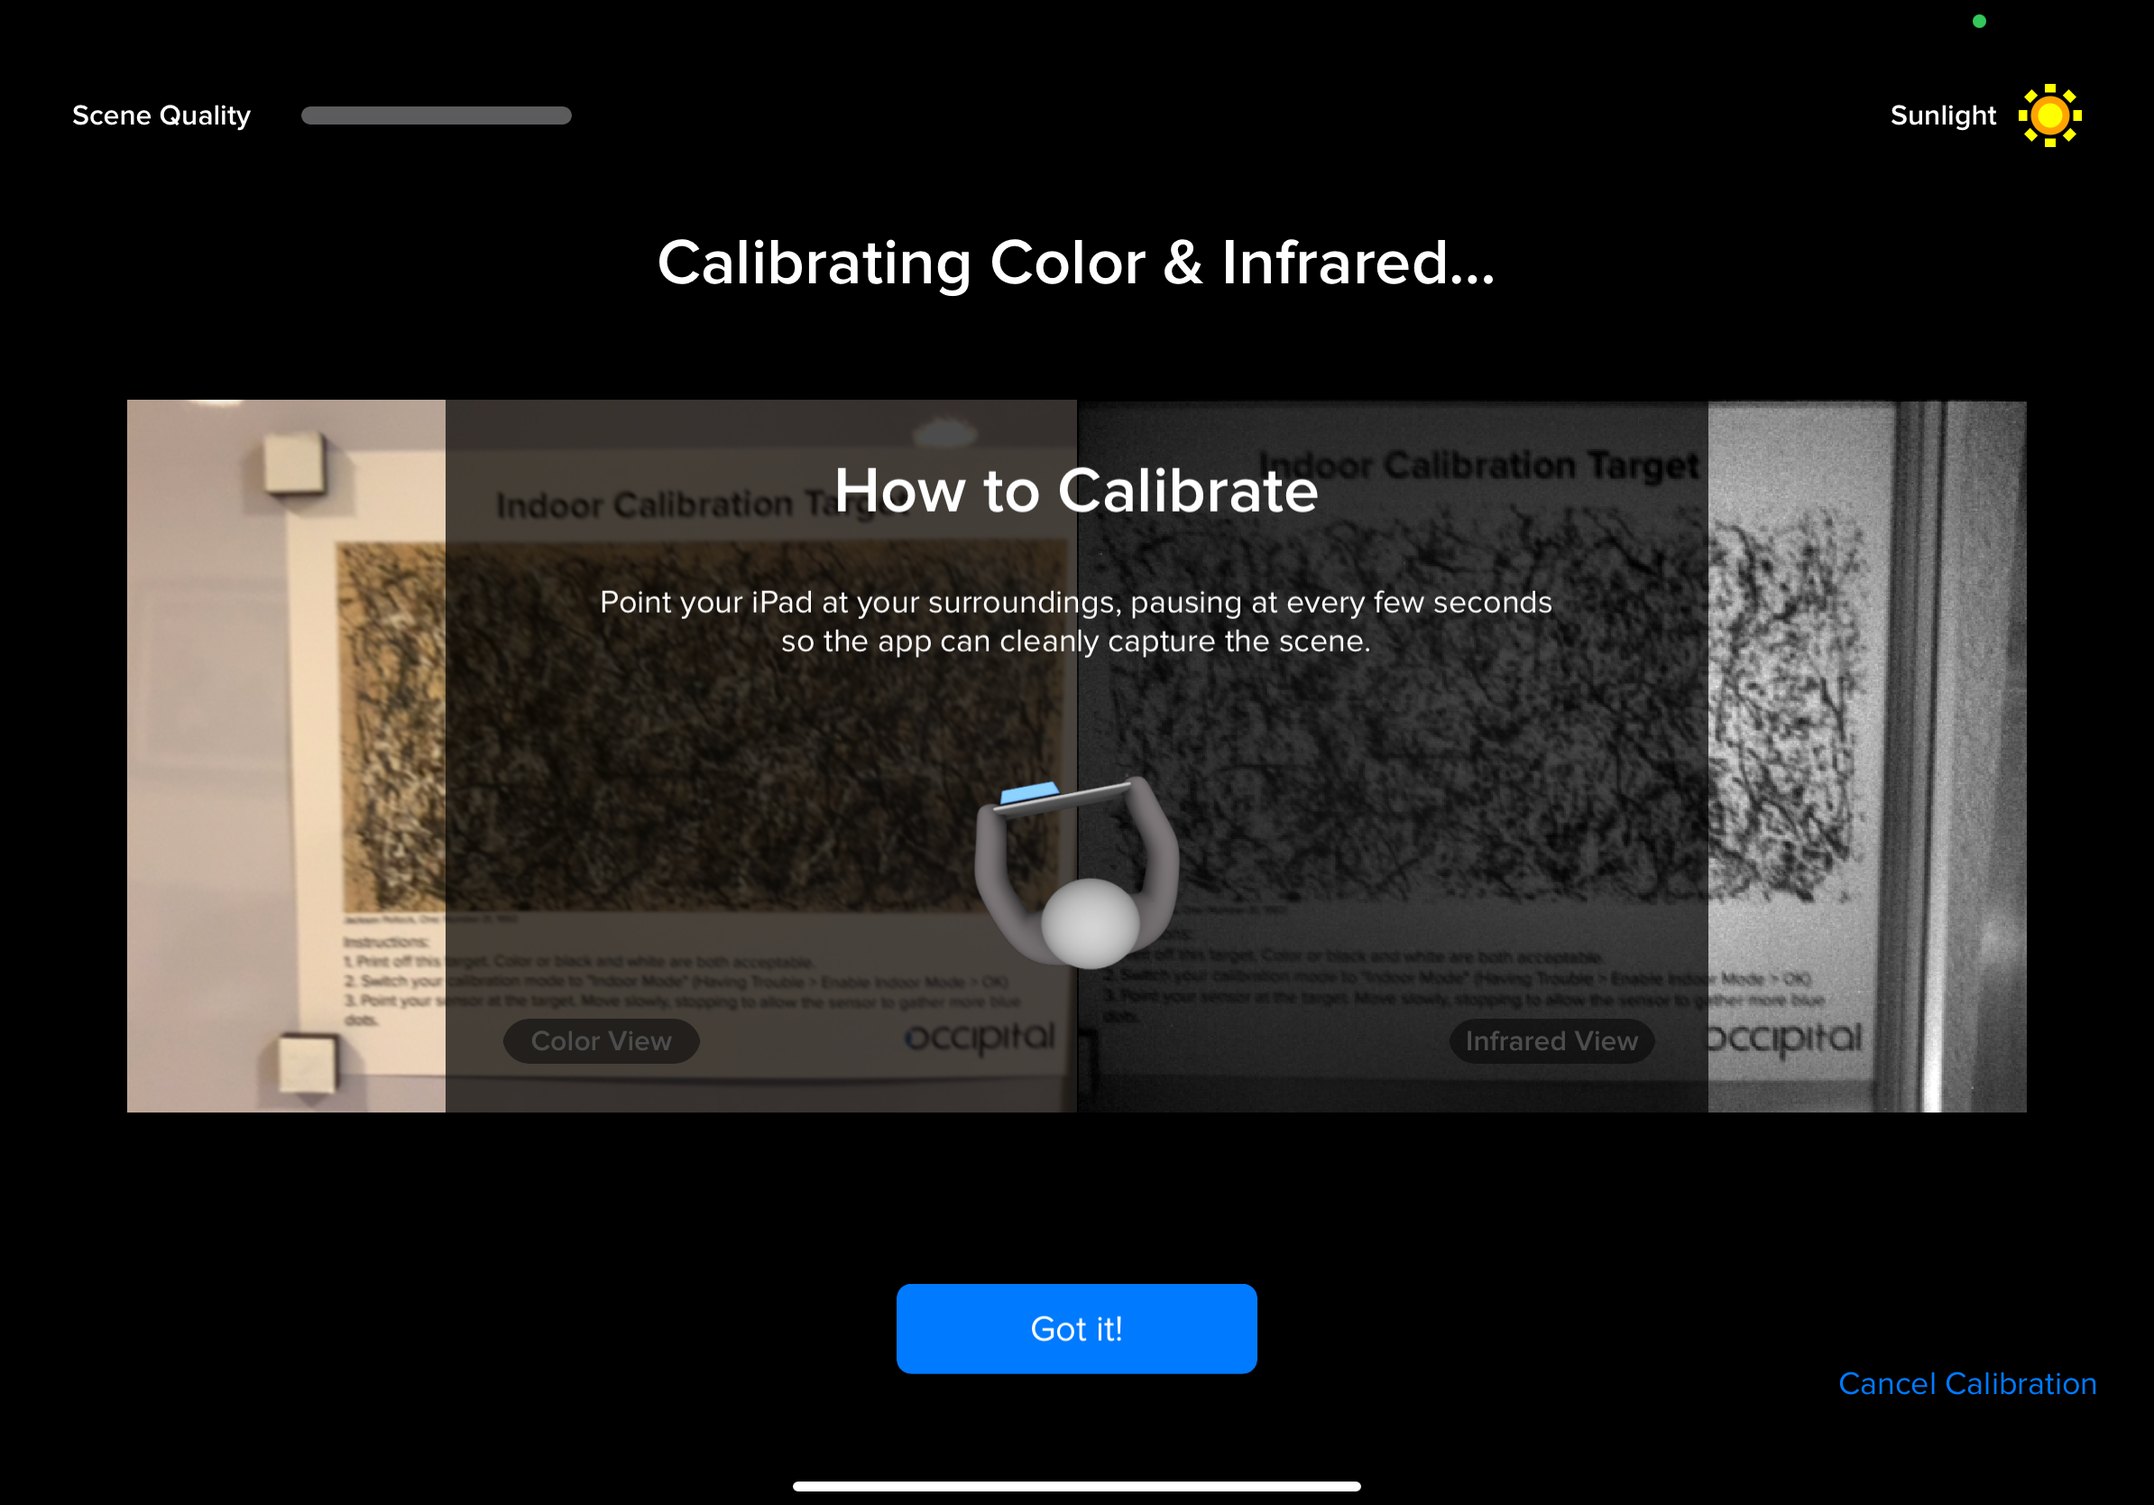The image size is (2154, 1505).
Task: Select the Infrared View label
Action: point(1550,1041)
